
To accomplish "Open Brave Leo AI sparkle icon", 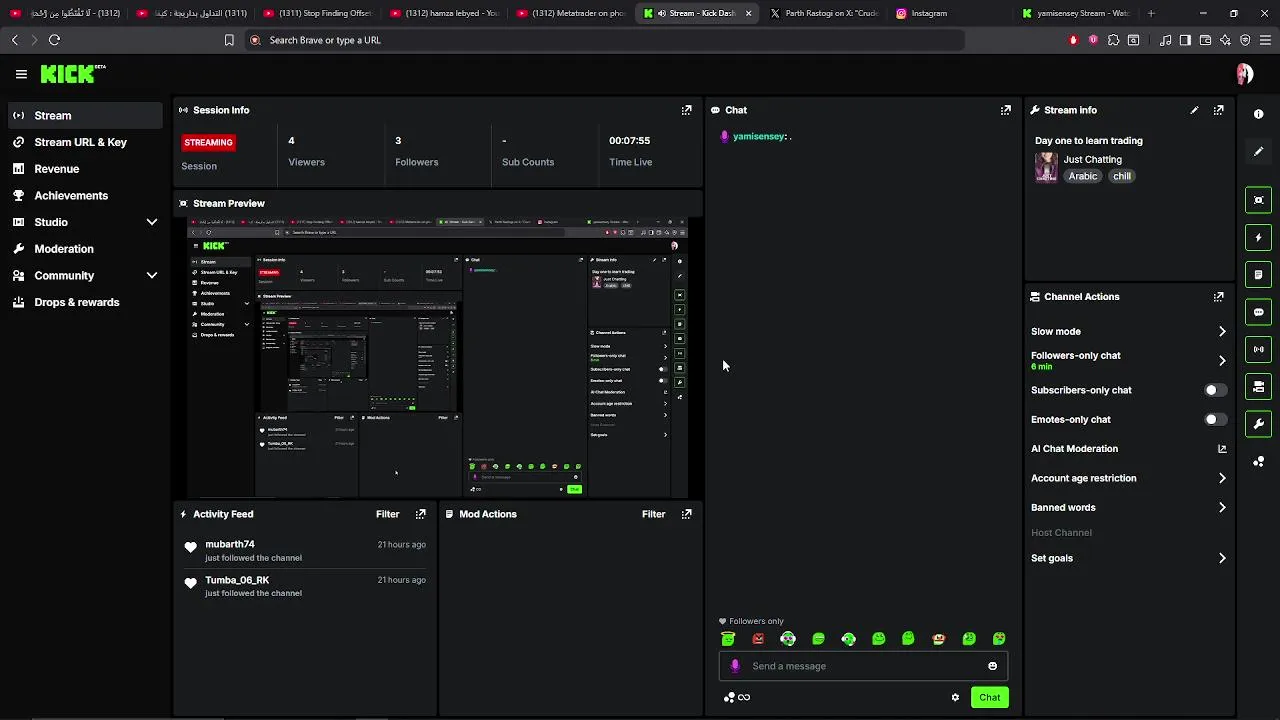I will click(x=1225, y=40).
